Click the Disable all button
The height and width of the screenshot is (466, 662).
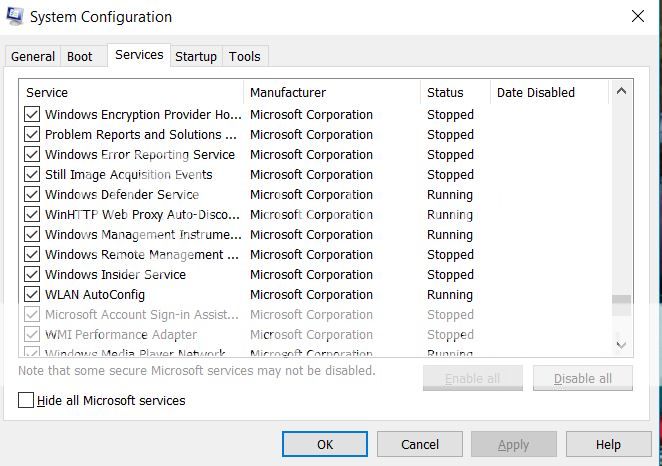tap(583, 378)
